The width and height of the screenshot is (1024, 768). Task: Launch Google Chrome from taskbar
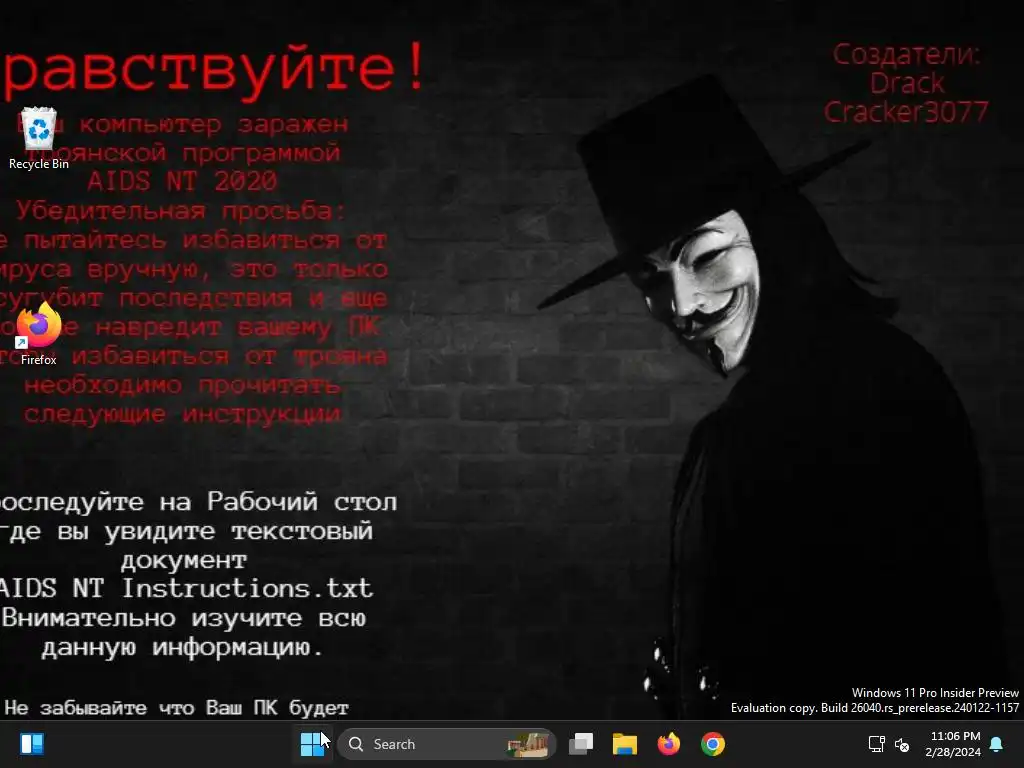tap(712, 744)
